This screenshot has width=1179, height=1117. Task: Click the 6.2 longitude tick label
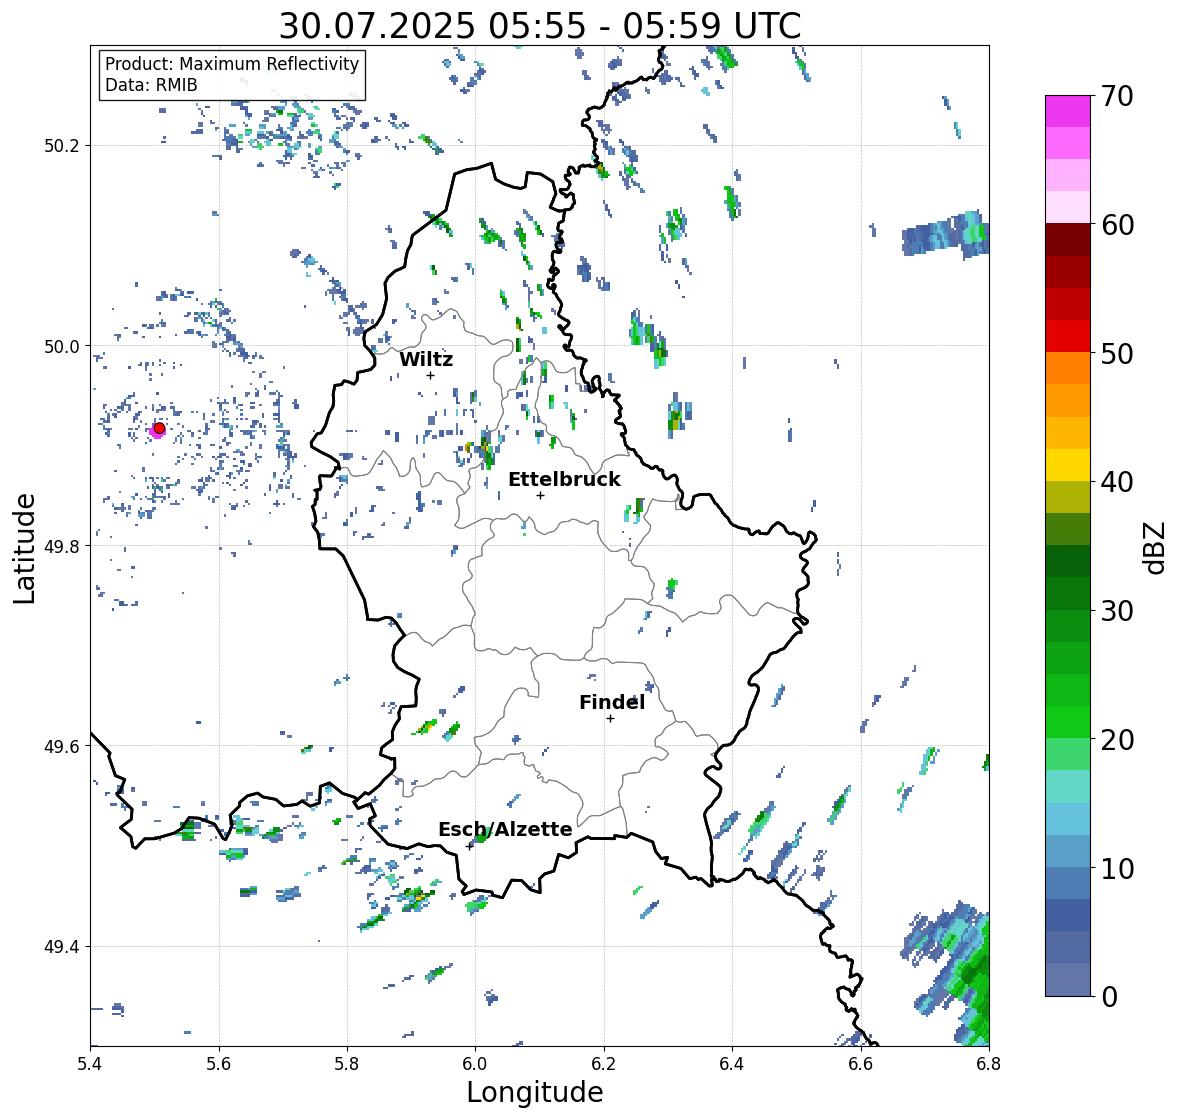pos(604,1064)
